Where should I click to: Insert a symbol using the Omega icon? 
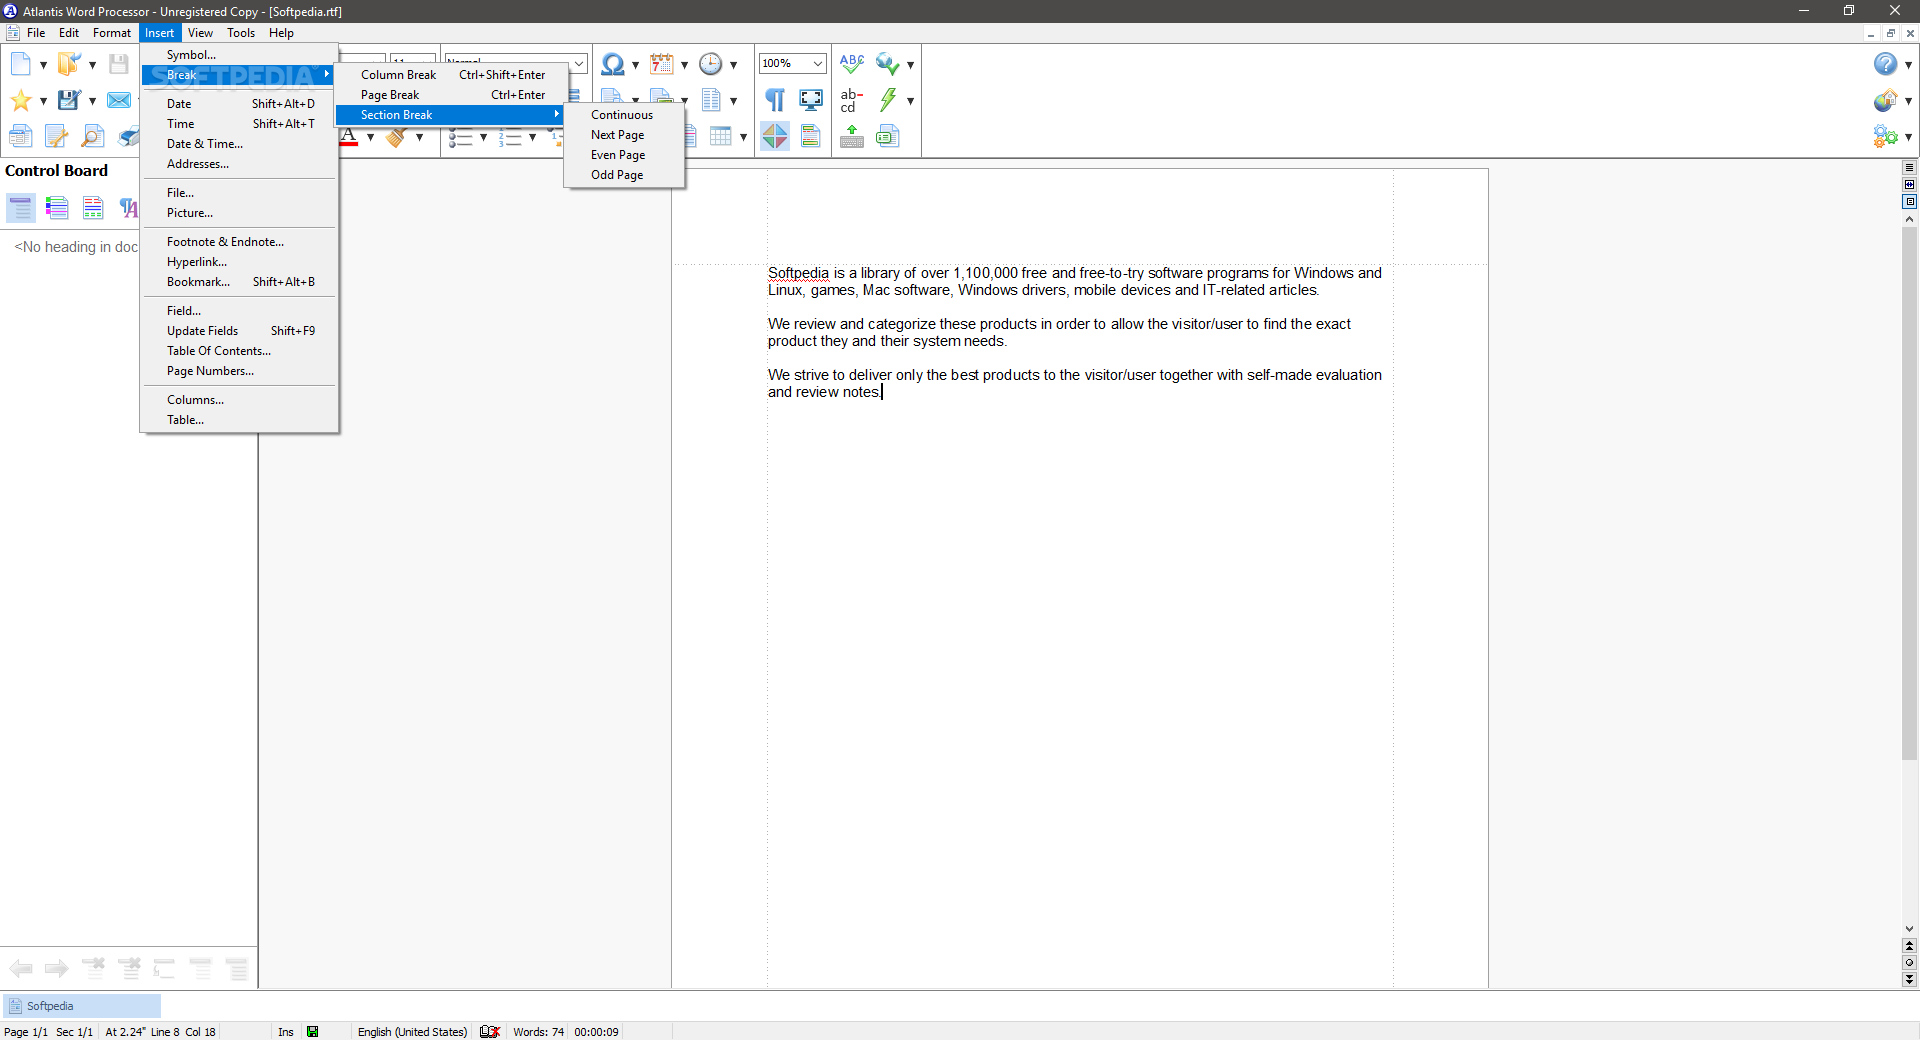coord(612,63)
